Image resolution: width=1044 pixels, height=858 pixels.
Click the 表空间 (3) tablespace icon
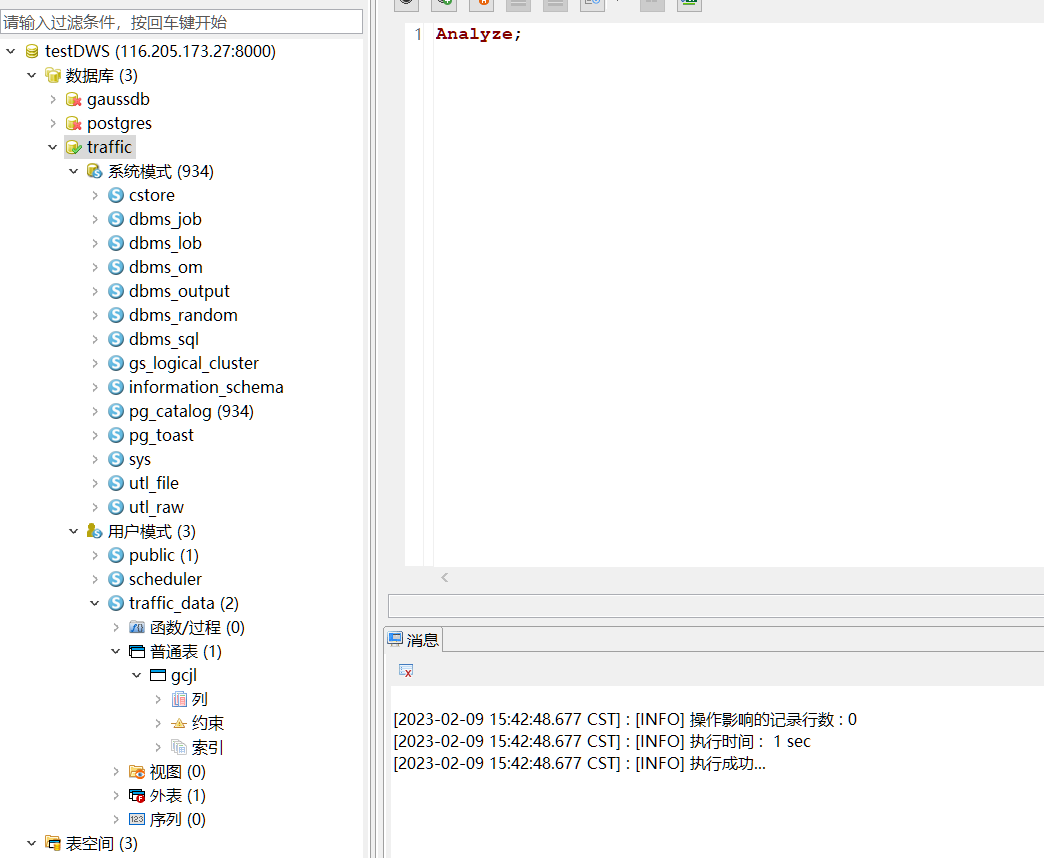point(53,843)
